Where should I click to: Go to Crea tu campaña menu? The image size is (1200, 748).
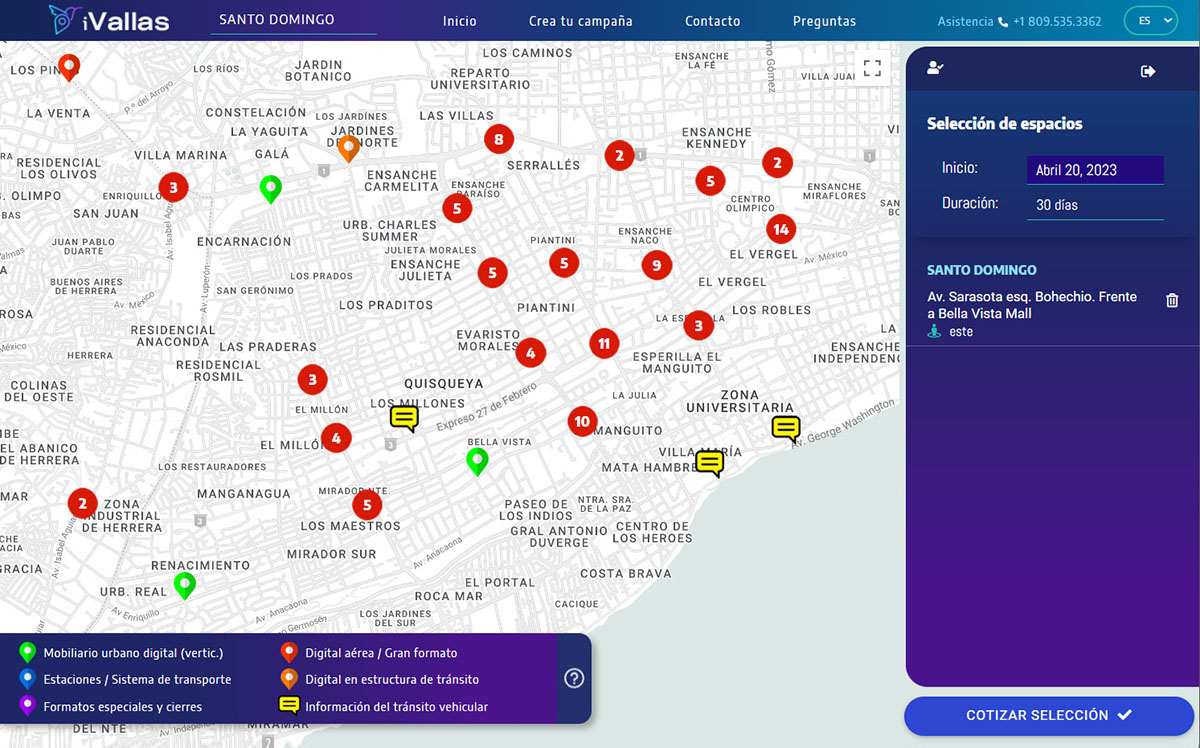click(580, 21)
